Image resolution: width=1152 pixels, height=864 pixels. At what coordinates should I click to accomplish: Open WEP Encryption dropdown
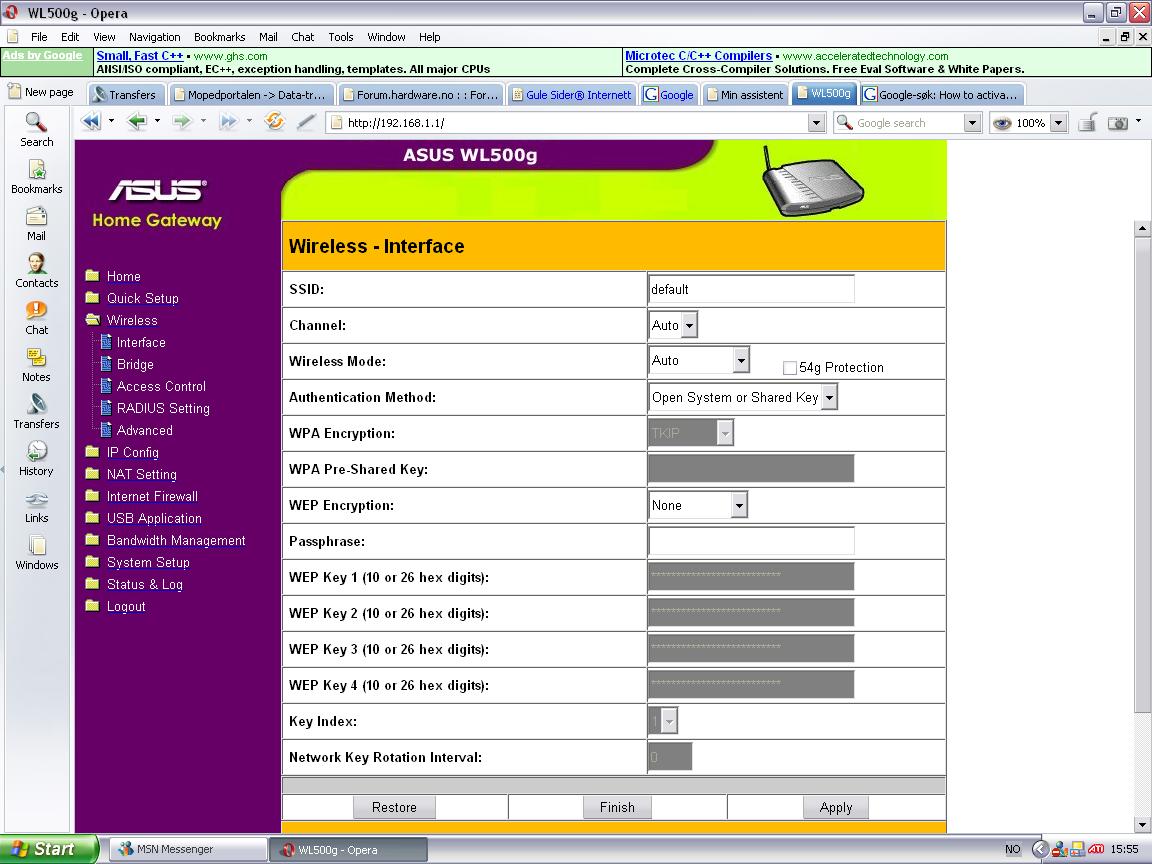[x=739, y=505]
